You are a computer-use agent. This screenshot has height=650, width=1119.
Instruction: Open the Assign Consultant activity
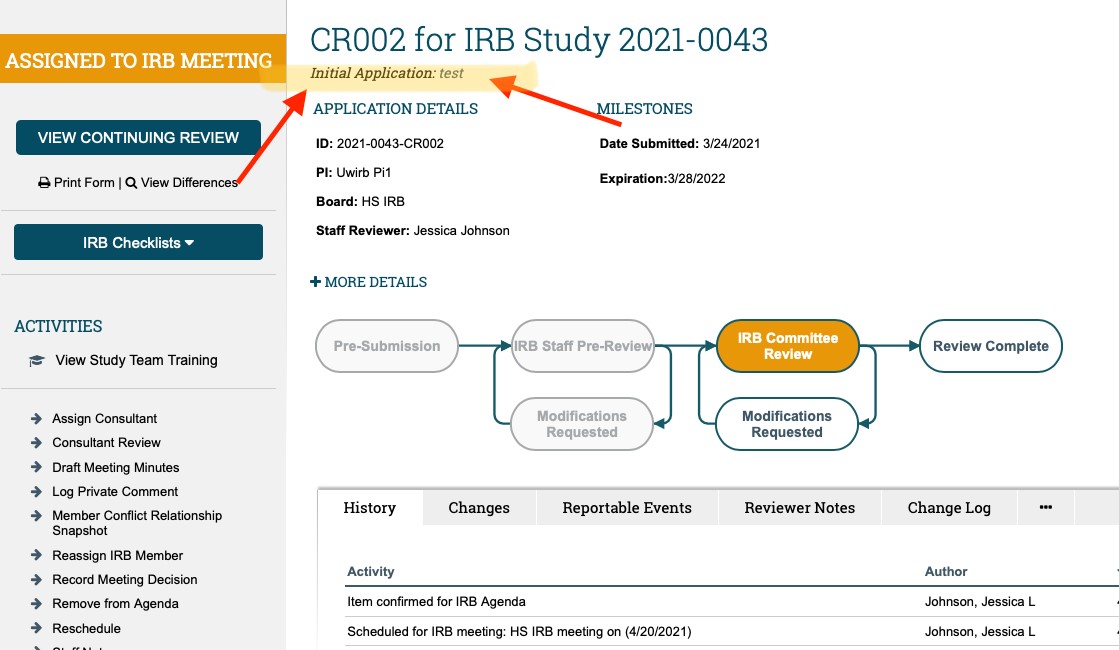(104, 419)
